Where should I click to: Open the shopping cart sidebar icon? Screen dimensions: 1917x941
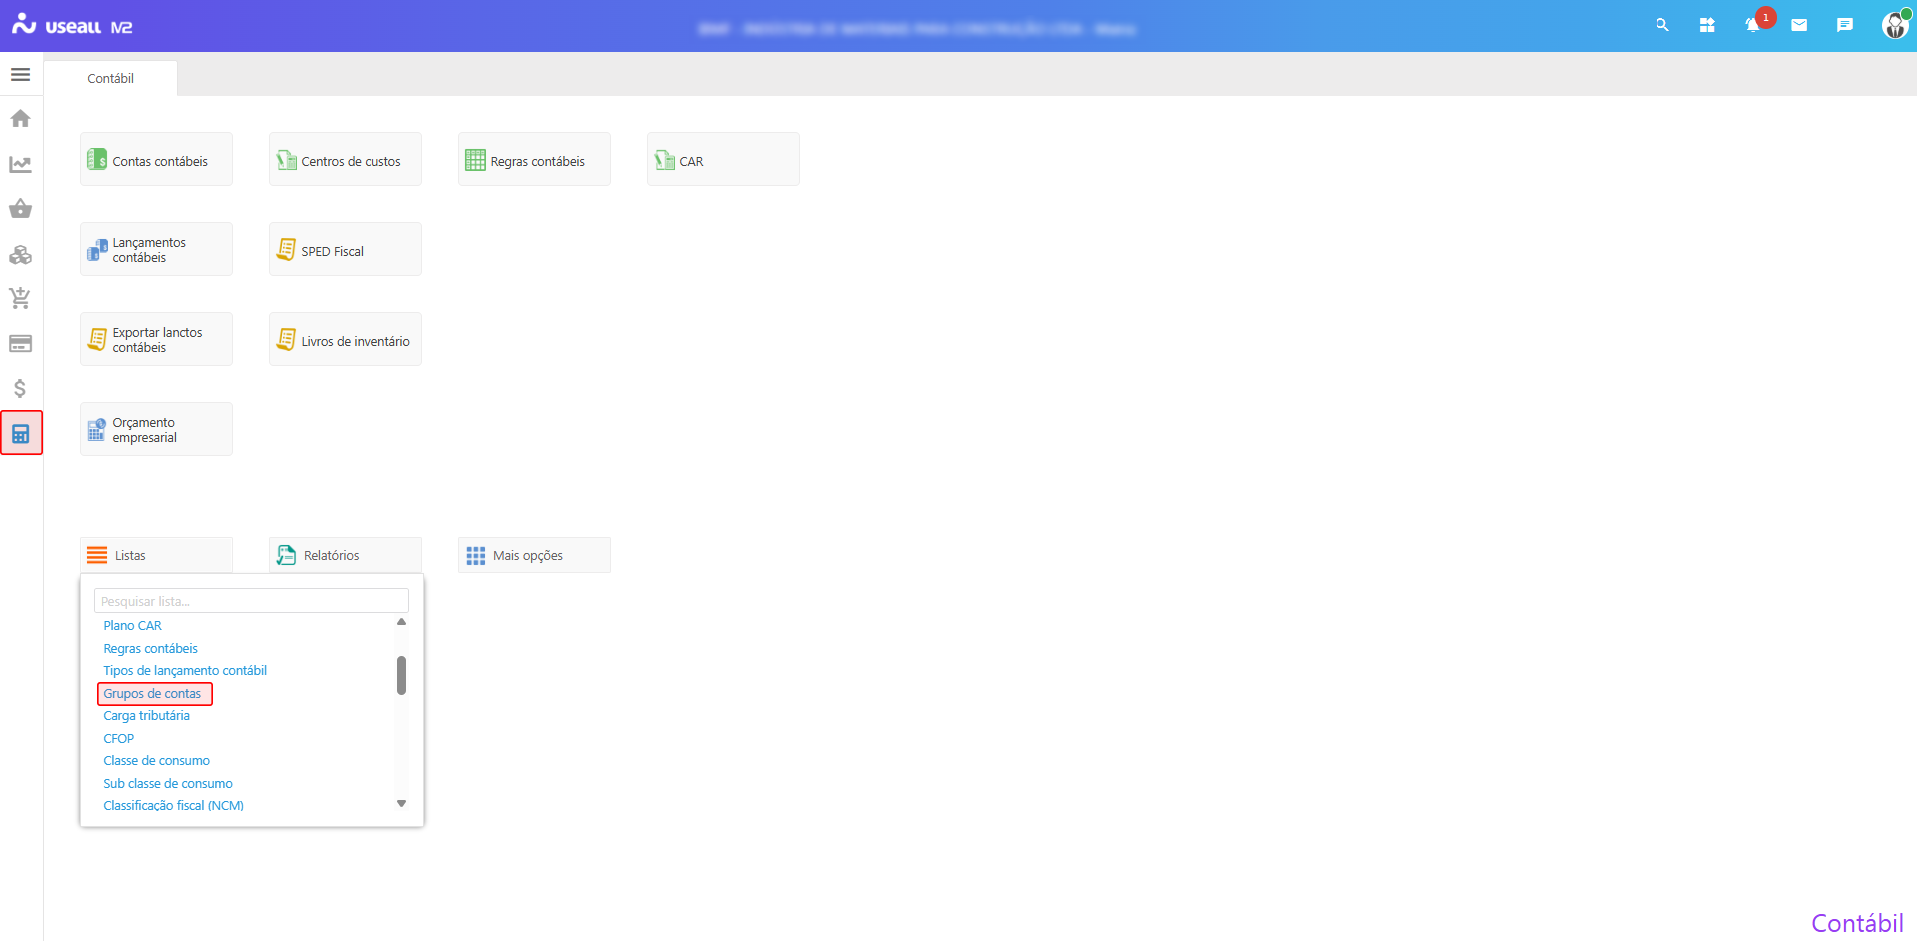click(20, 298)
